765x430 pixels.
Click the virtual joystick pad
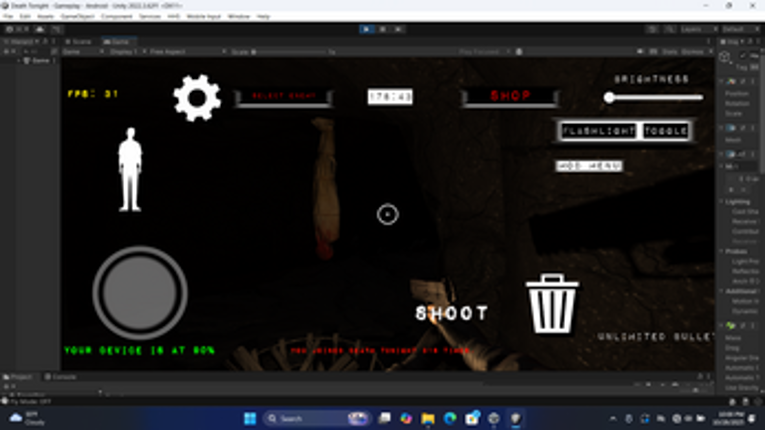point(140,293)
